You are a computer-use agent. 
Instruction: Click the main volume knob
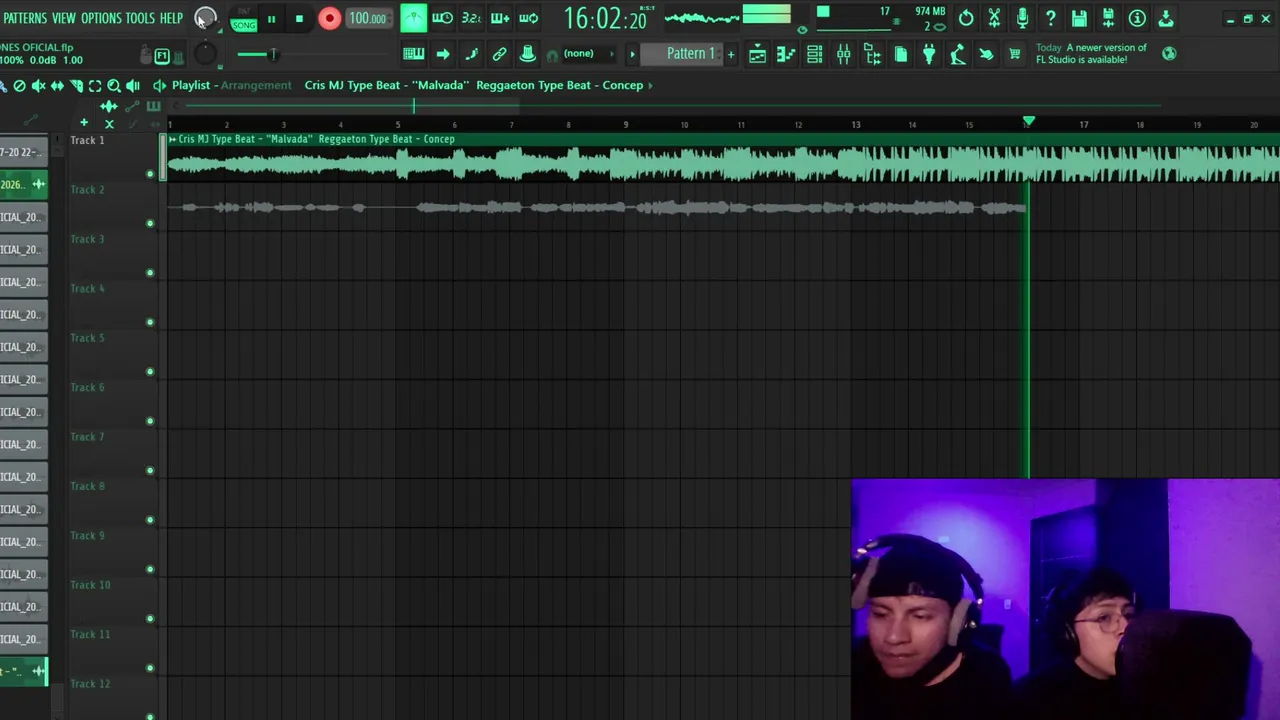(205, 18)
